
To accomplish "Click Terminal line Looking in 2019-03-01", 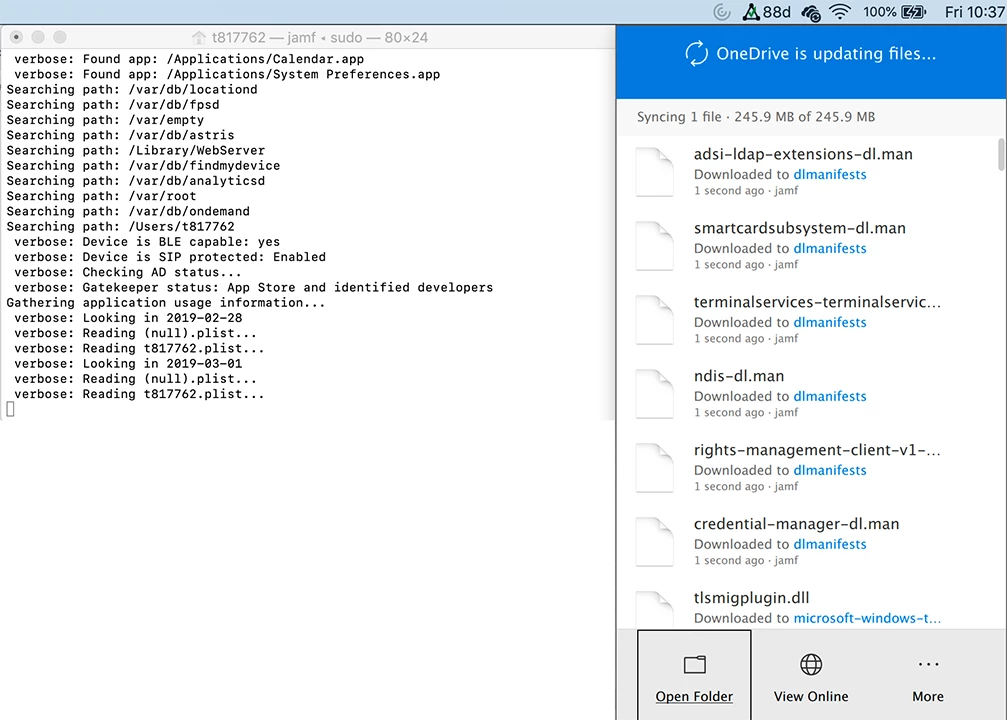I will click(128, 364).
